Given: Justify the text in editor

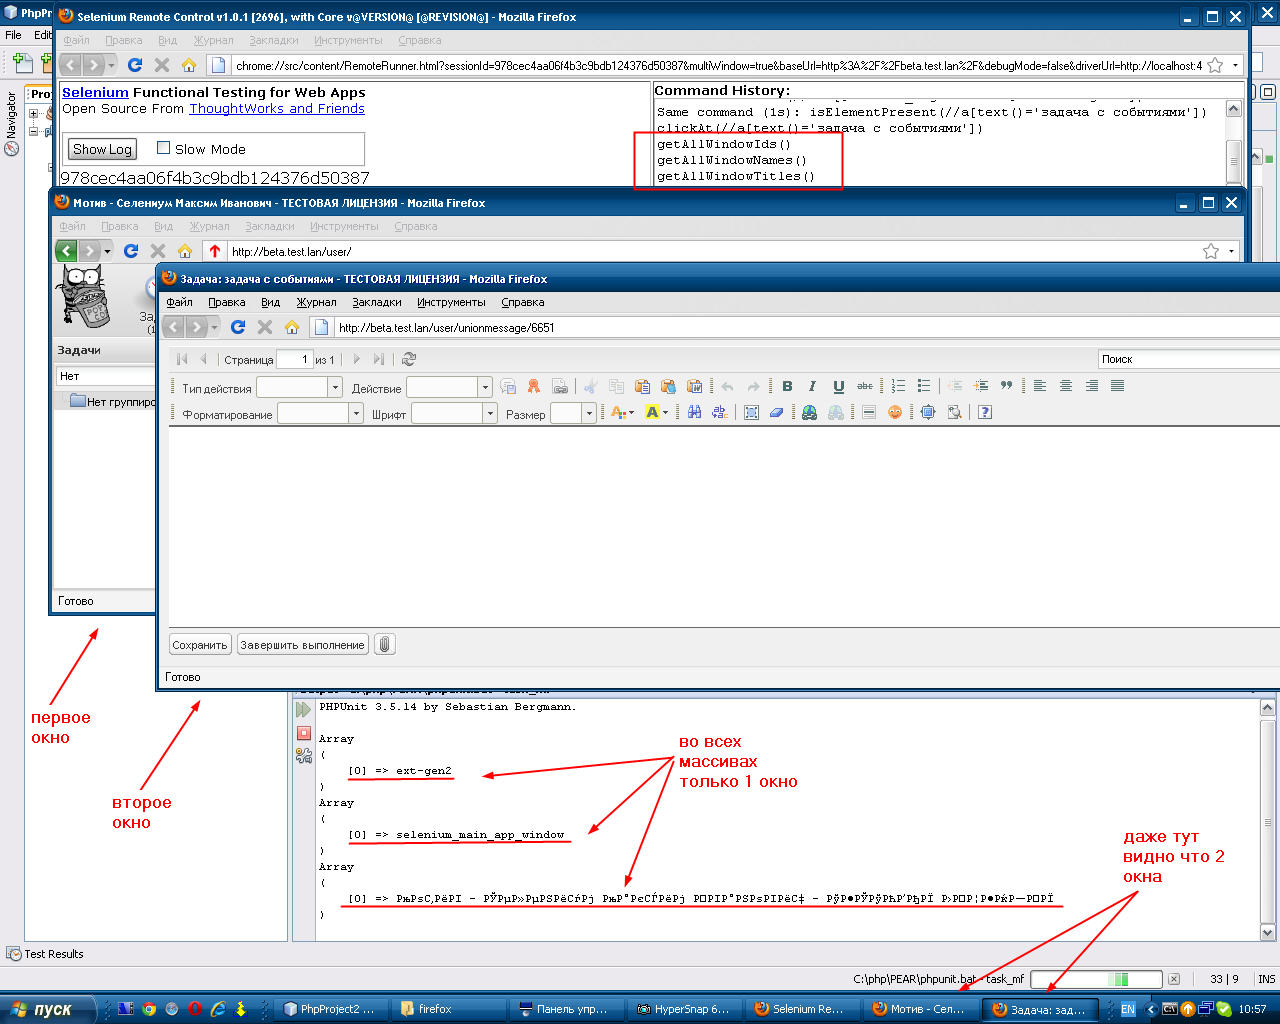Looking at the screenshot, I should (x=1118, y=386).
